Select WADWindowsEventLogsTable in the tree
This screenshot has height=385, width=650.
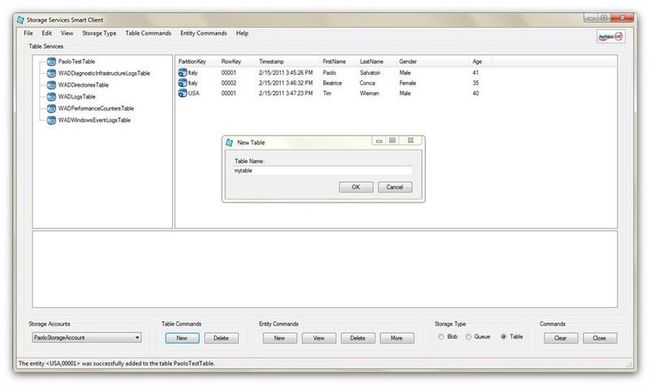coord(95,120)
